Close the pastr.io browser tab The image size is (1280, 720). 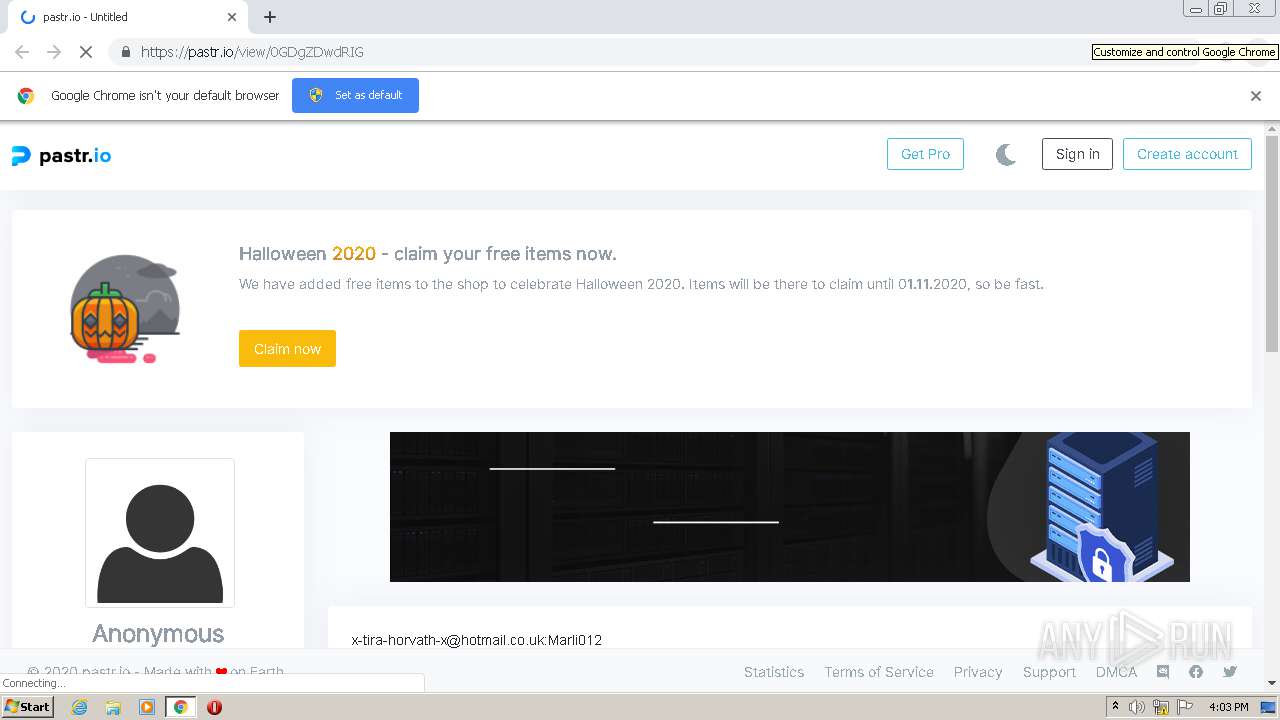click(232, 17)
